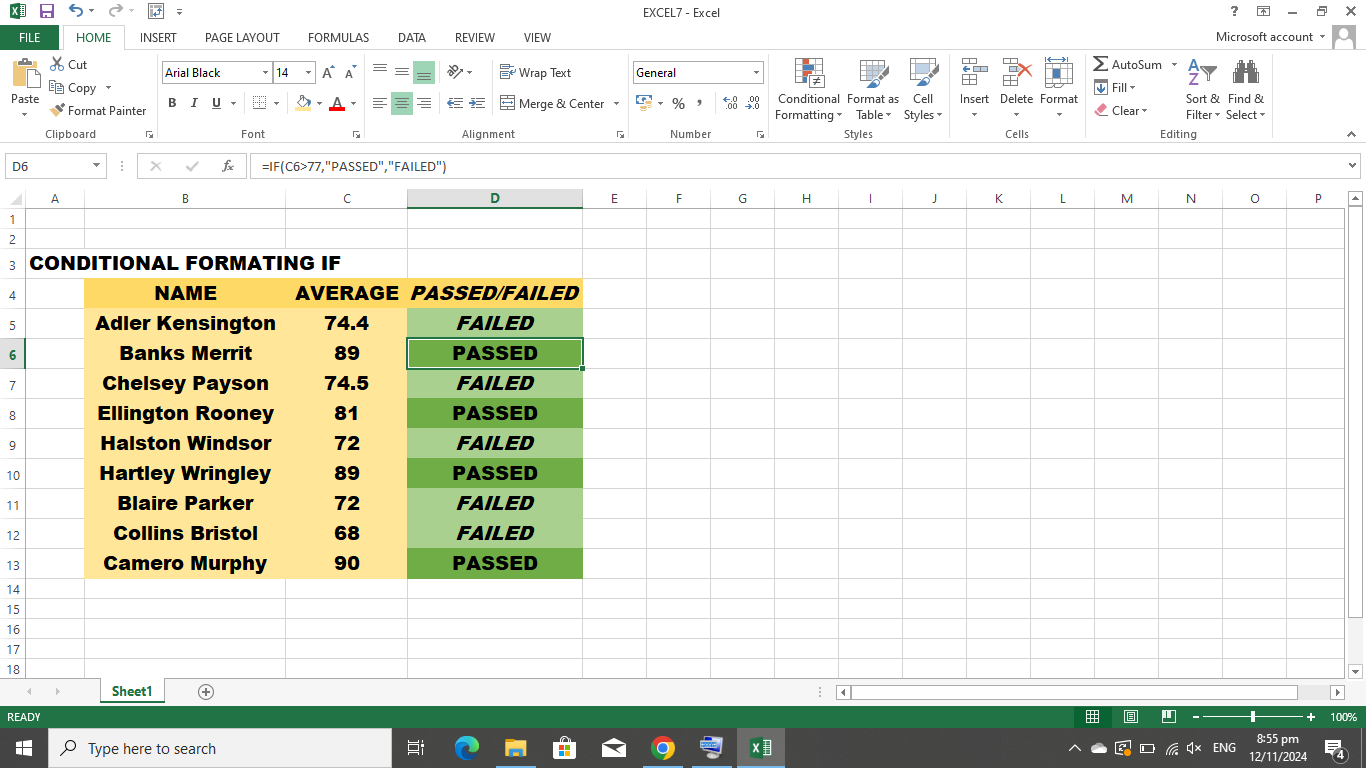Click the AutoSum button
The image size is (1366, 768).
pos(1127,65)
